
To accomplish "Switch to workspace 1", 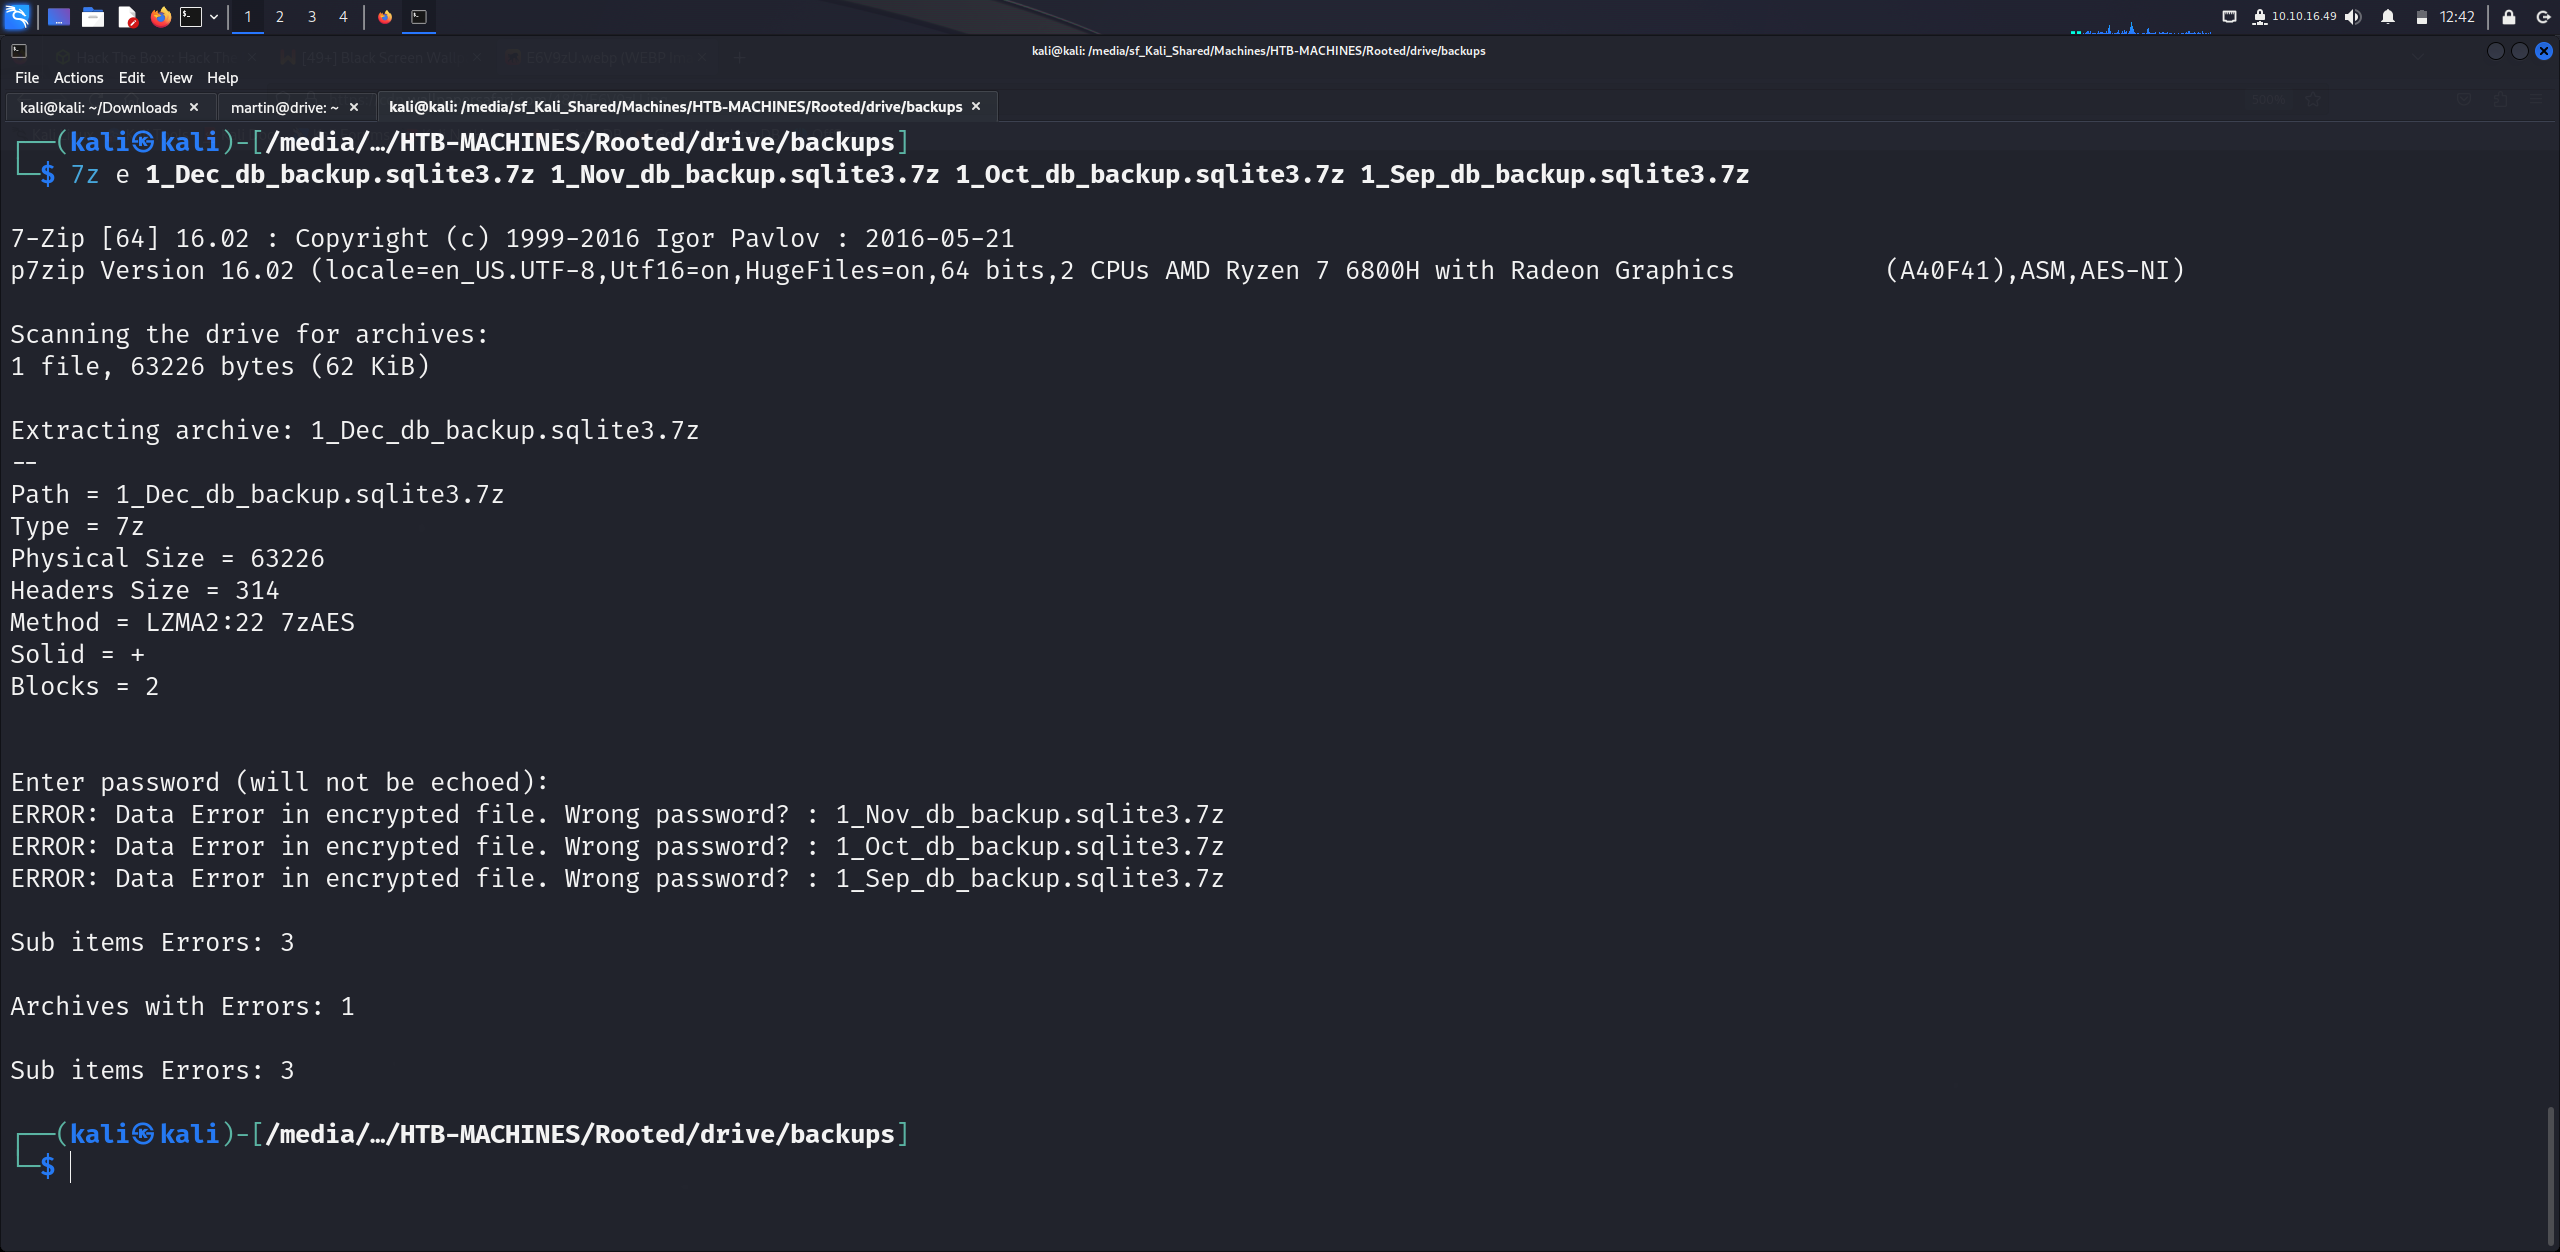I will [x=248, y=17].
